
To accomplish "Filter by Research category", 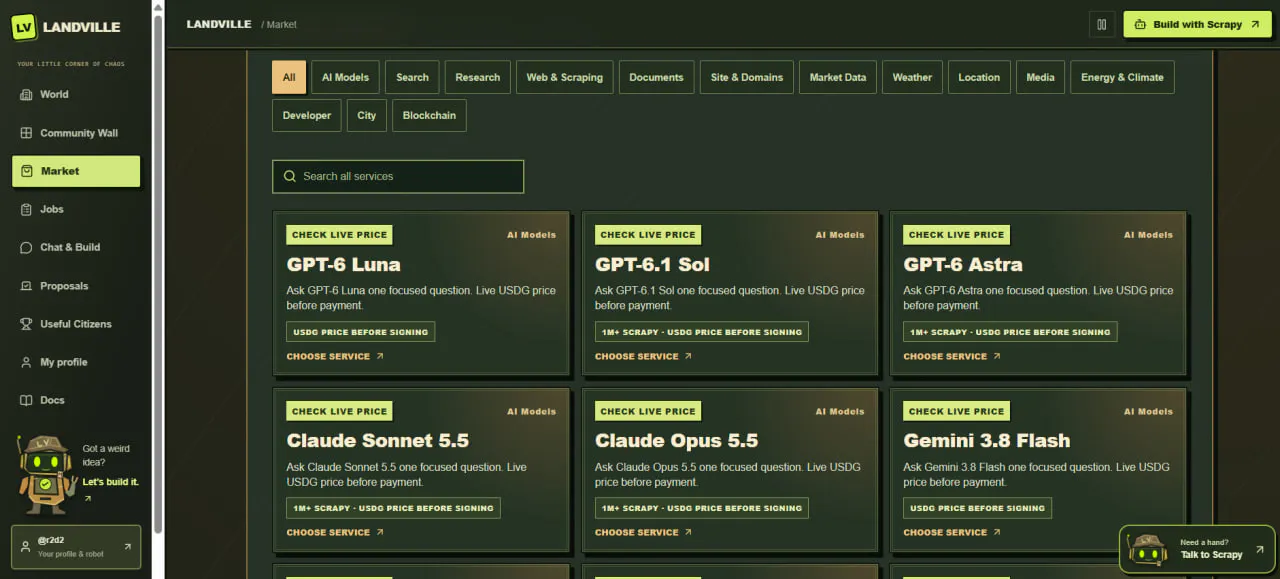I will (x=478, y=77).
